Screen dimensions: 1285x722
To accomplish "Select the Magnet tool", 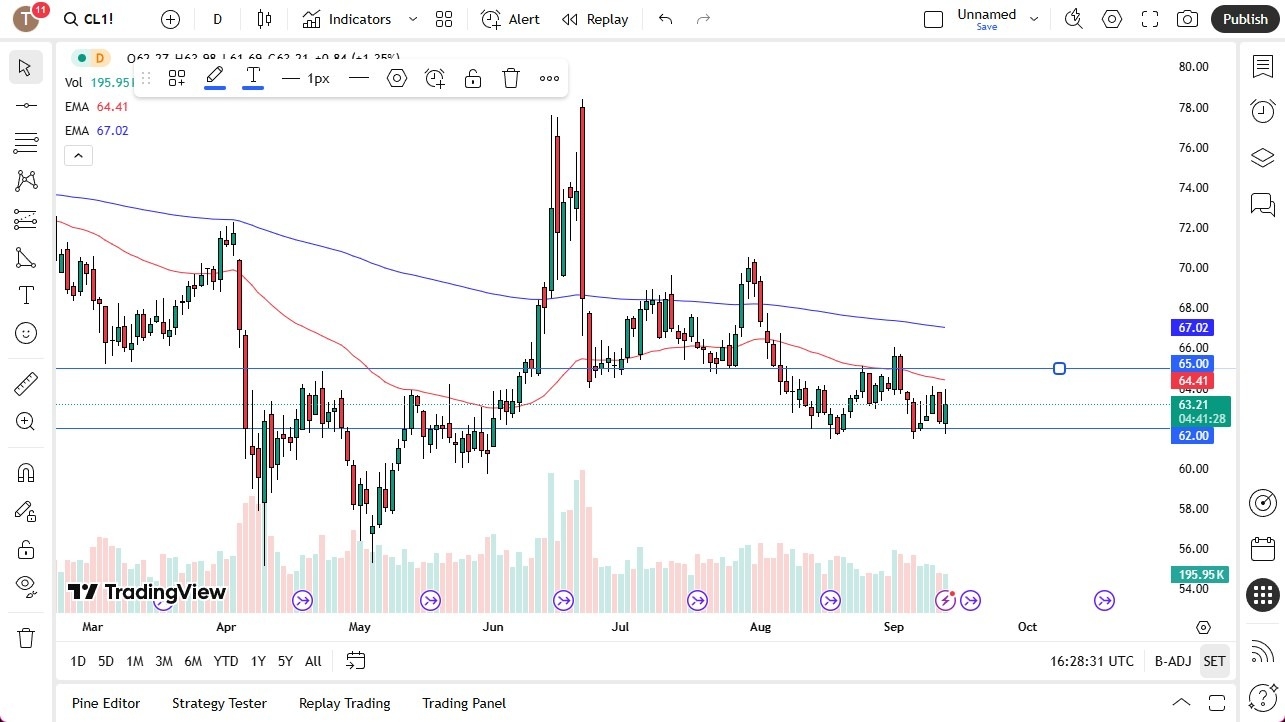I will coord(26,472).
